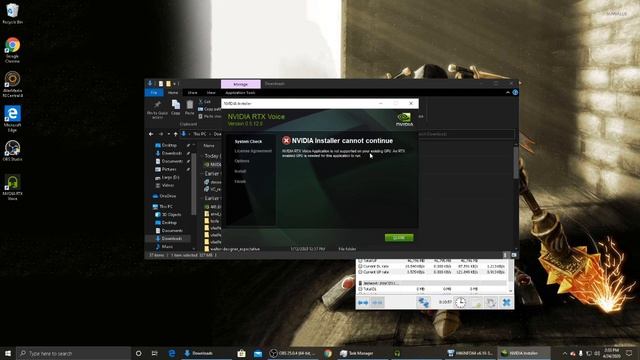Open the AlienMedia desktop shortcut below Chrome
Image resolution: width=640 pixels, height=360 pixels.
(x=12, y=84)
